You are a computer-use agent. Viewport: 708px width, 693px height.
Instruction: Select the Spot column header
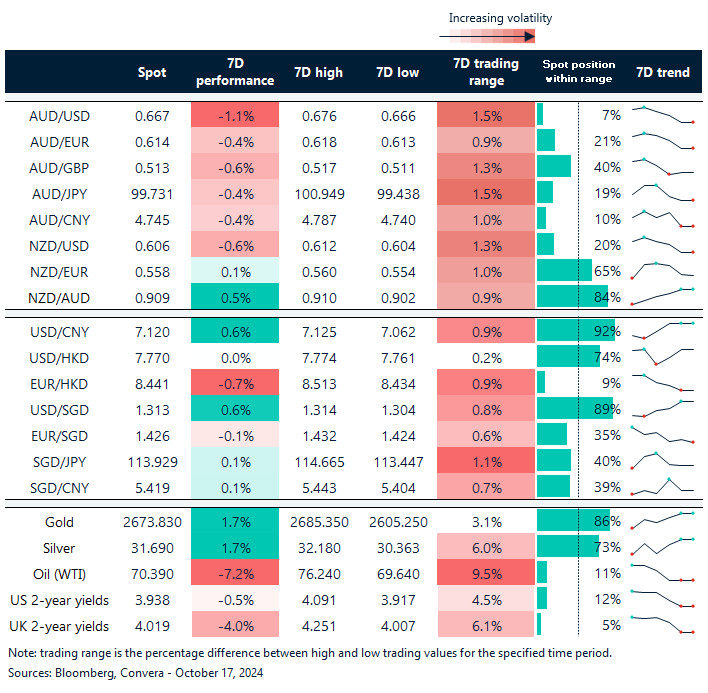coord(152,73)
